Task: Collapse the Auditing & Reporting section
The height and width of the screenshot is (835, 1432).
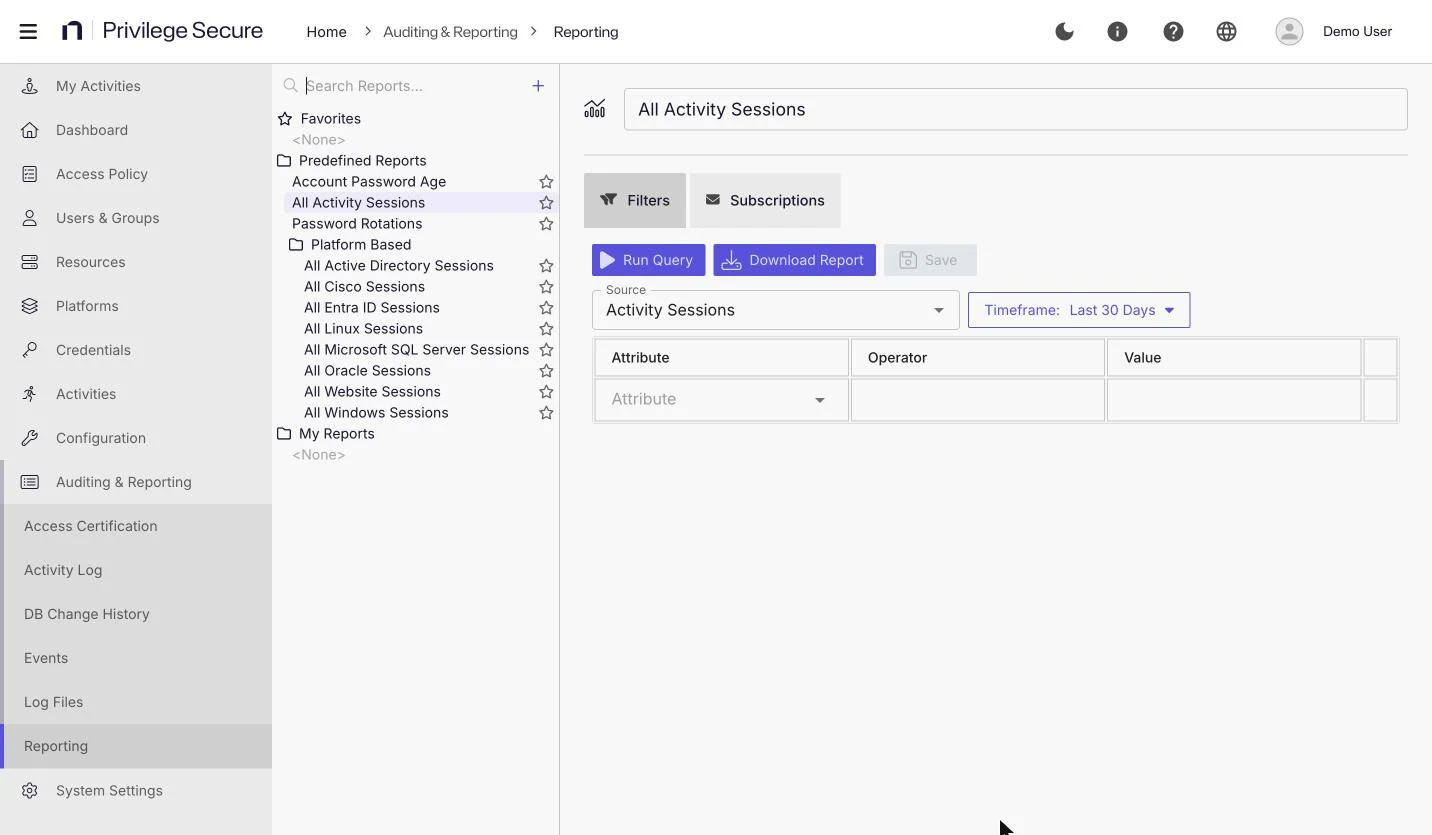Action: 136,482
